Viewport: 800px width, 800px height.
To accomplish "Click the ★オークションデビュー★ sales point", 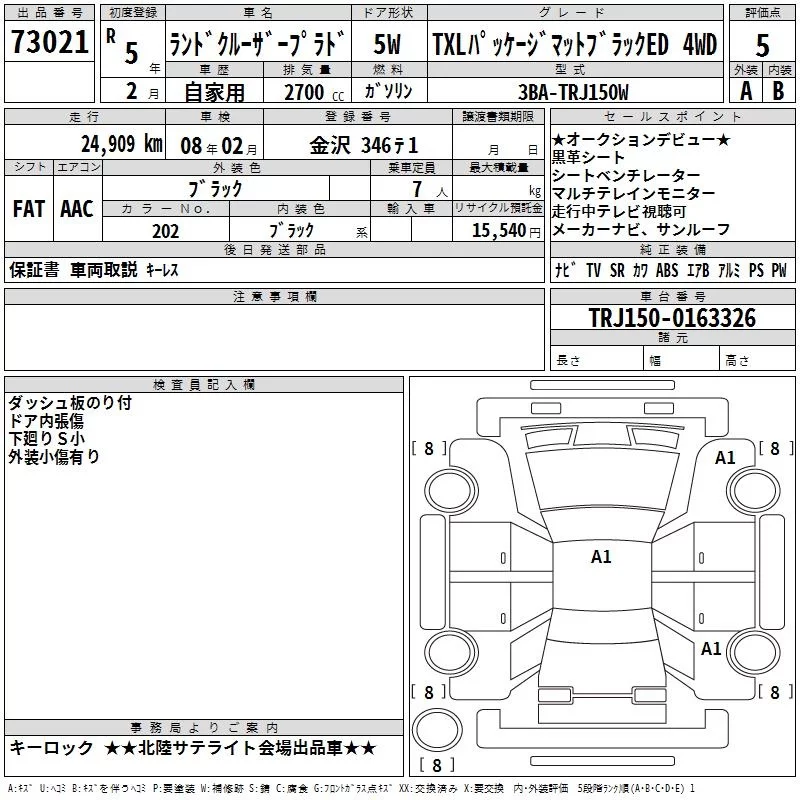I will click(641, 139).
